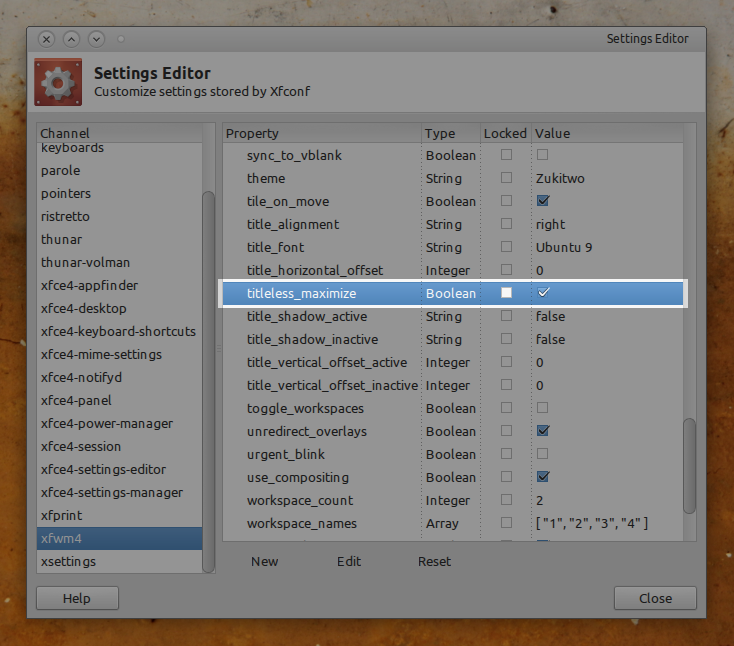
Task: Disable the unredirect_overlays value checkbox
Action: (x=543, y=431)
